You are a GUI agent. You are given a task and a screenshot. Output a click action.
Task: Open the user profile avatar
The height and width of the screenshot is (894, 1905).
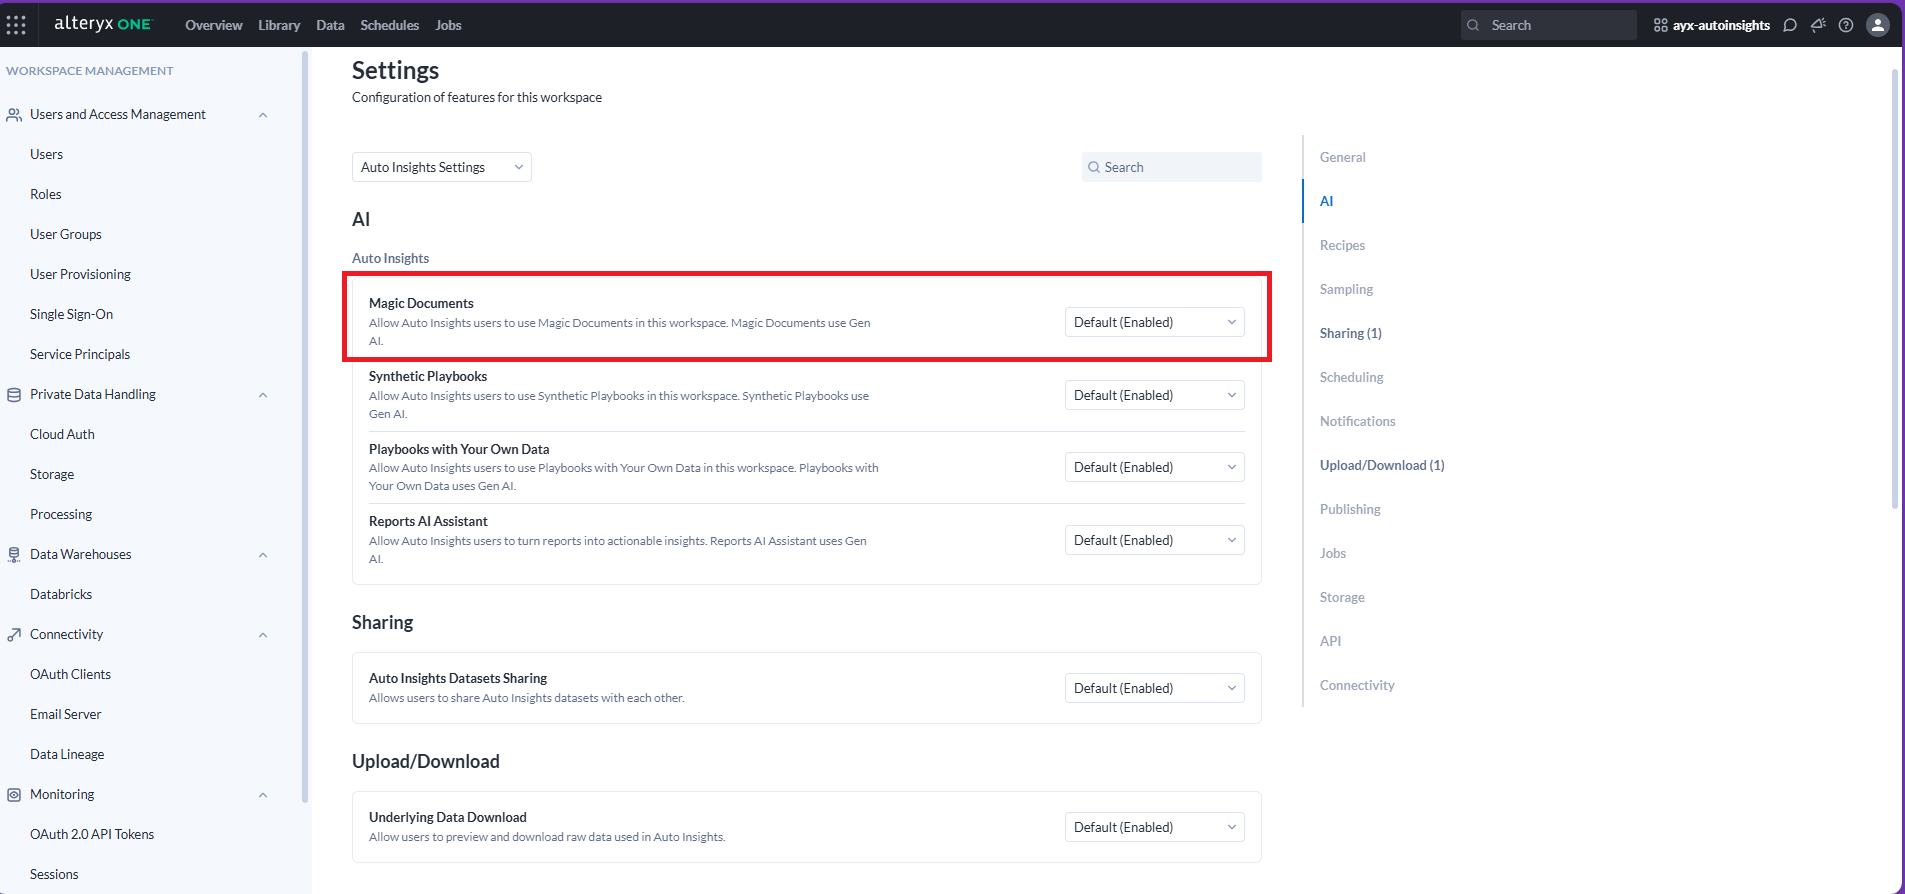[1877, 25]
